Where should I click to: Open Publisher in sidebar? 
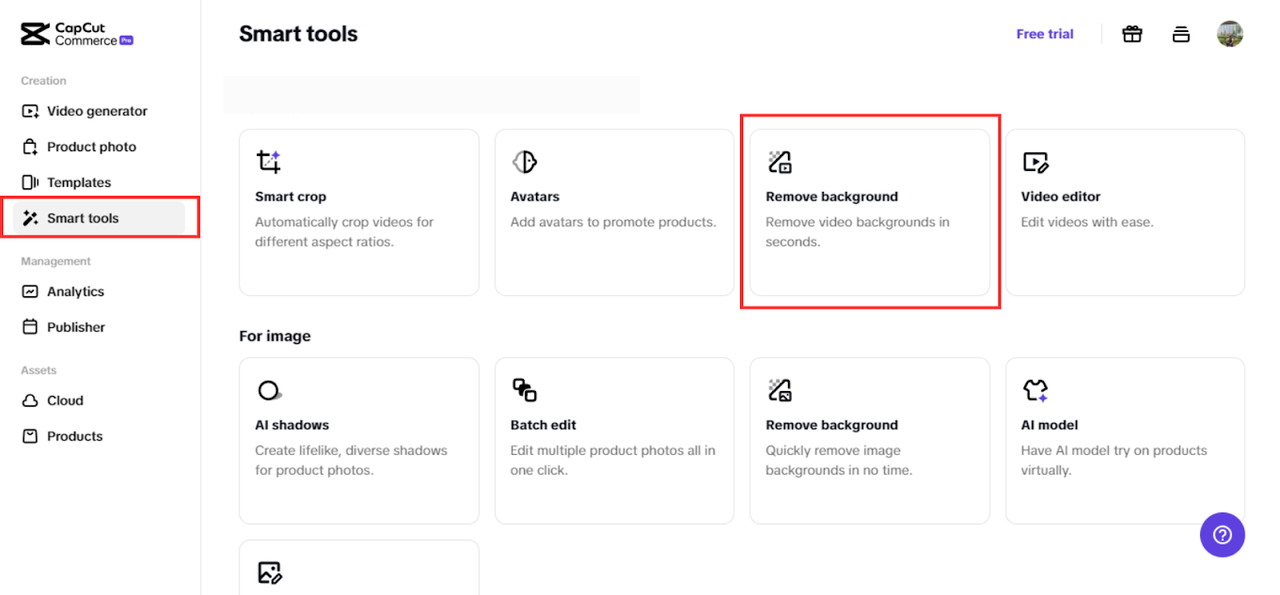tap(76, 327)
